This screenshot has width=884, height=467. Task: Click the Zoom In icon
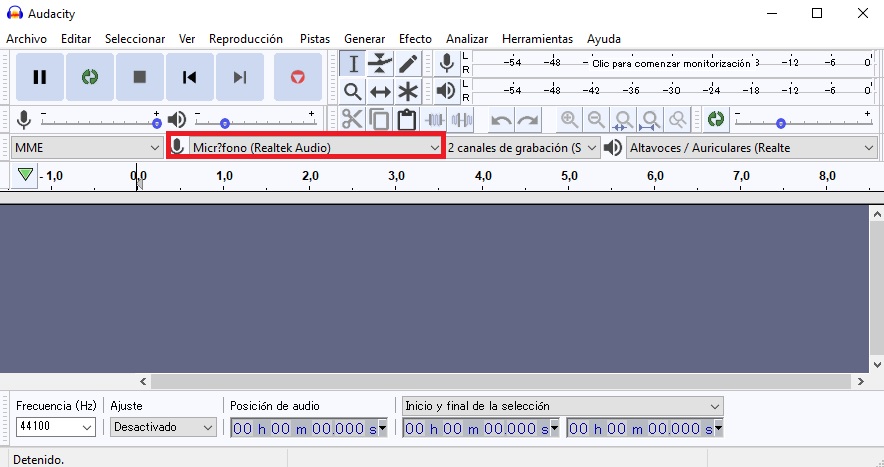pyautogui.click(x=569, y=120)
